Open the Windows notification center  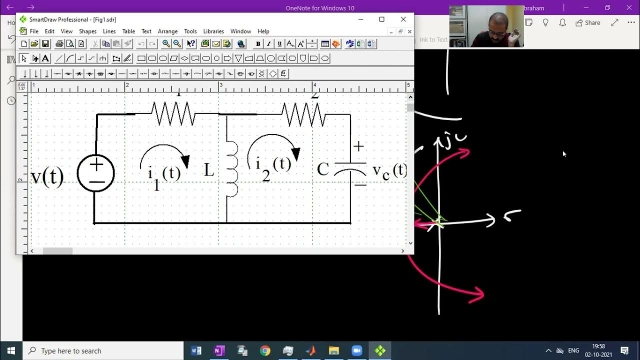pyautogui.click(x=624, y=351)
